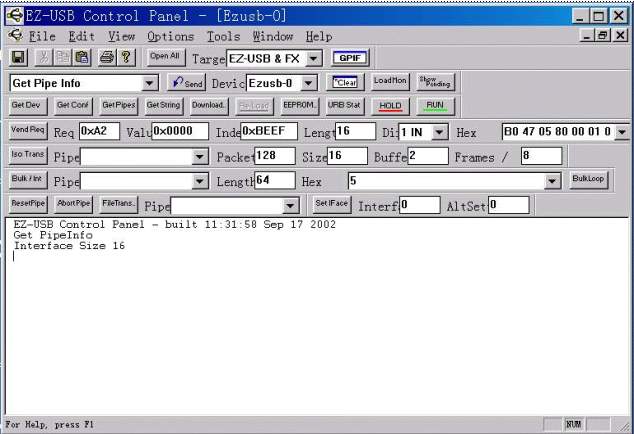Click the Bulk / Int button

28,180
